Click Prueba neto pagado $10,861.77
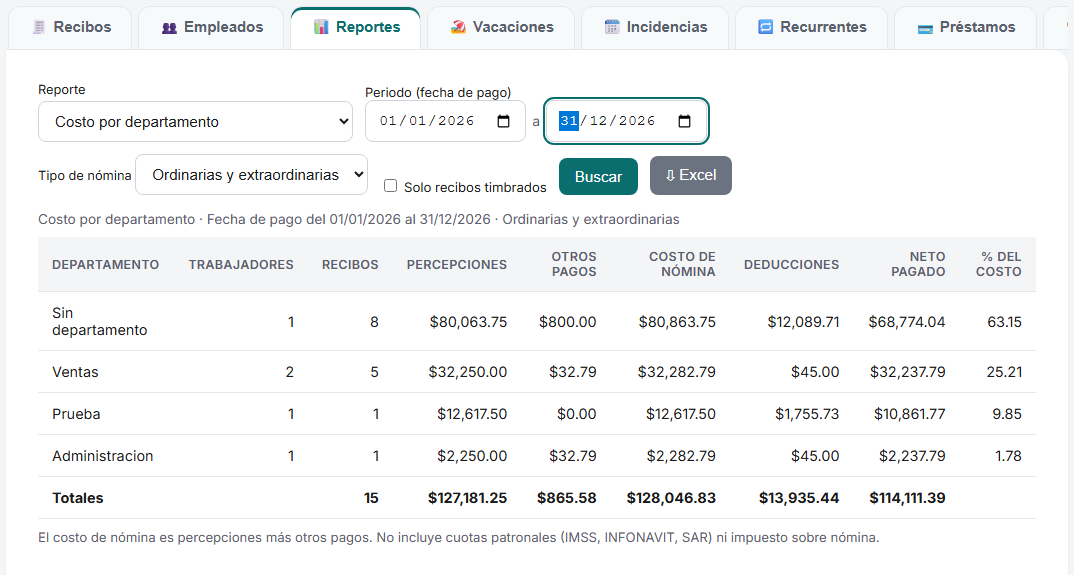The height and width of the screenshot is (575, 1074). 910,414
